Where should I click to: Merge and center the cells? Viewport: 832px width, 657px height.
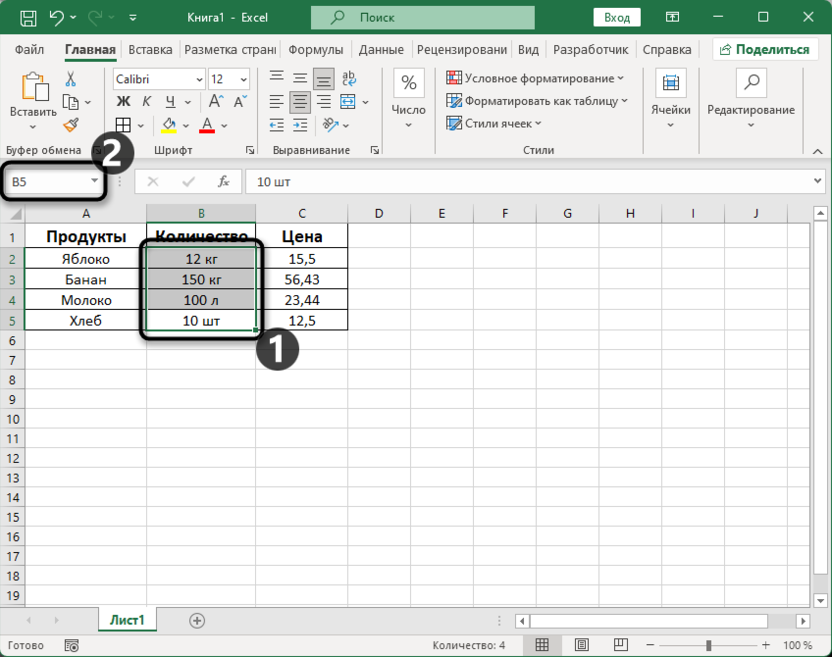(348, 102)
